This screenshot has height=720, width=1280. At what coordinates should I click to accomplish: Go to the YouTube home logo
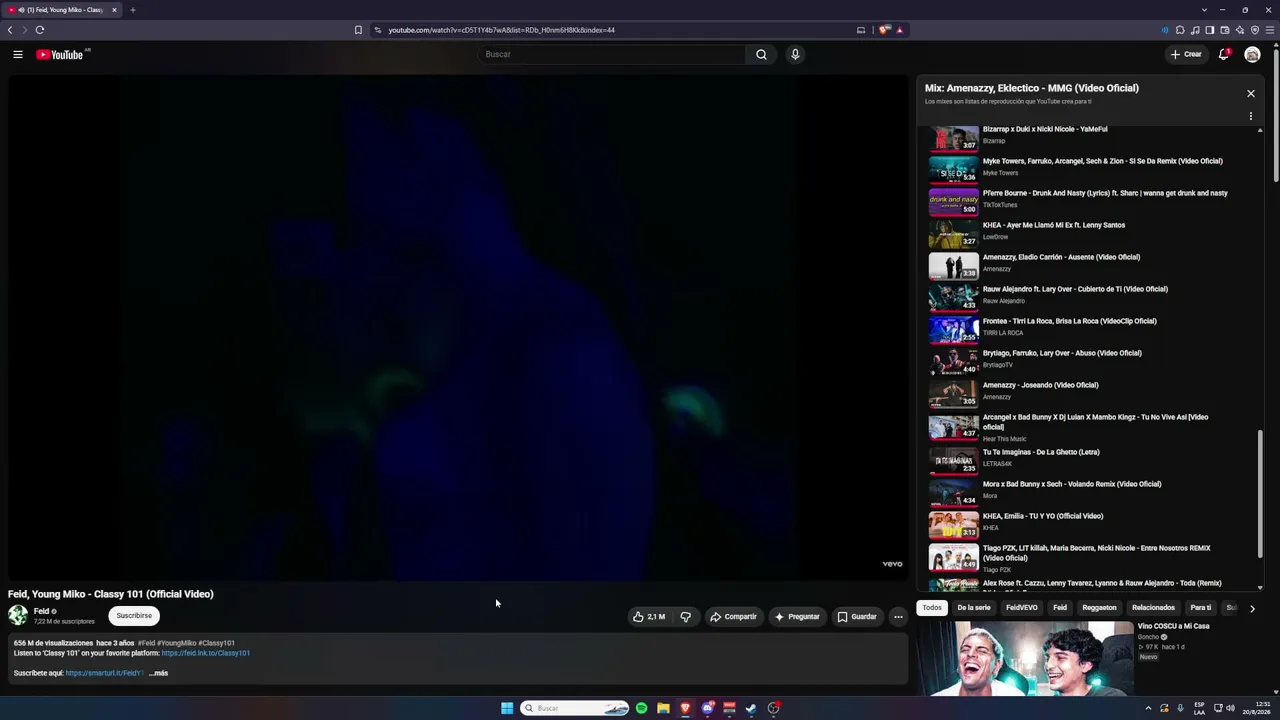coord(60,54)
